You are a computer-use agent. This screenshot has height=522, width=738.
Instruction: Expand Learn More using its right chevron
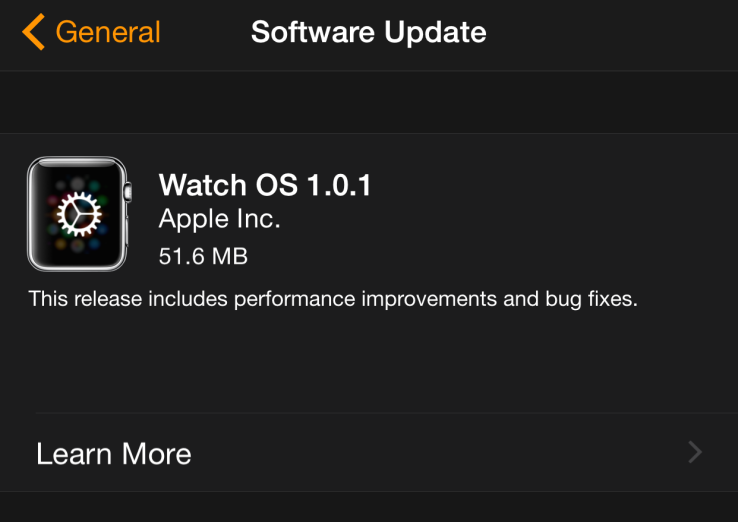coord(696,453)
